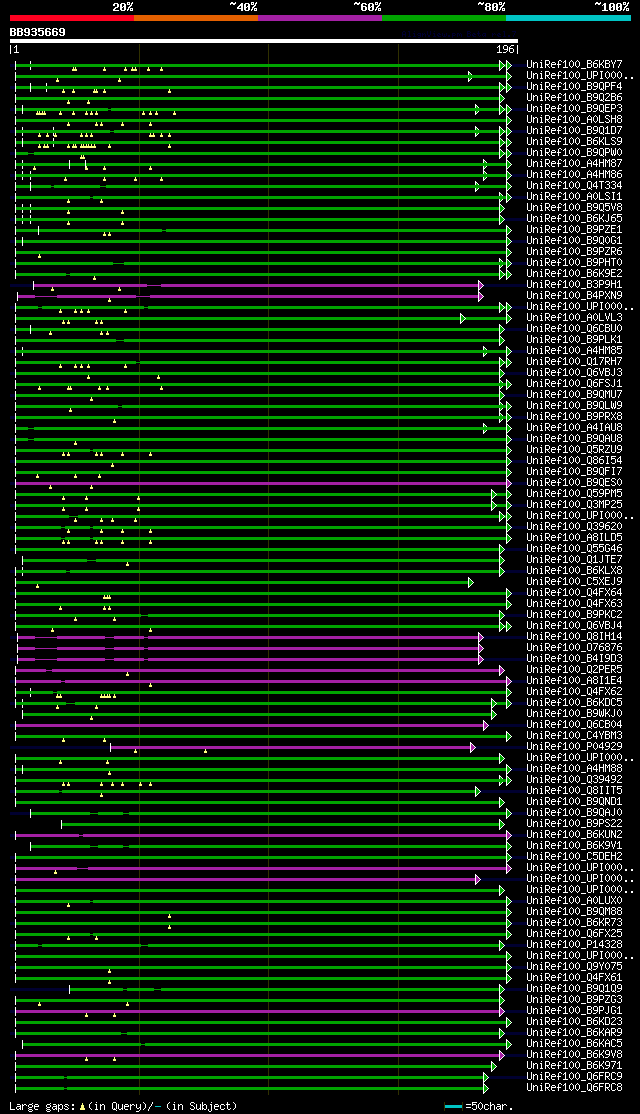640x1114 pixels.
Task: Select the UniRef100_B6KAC5 label
Action: (x=575, y=1044)
